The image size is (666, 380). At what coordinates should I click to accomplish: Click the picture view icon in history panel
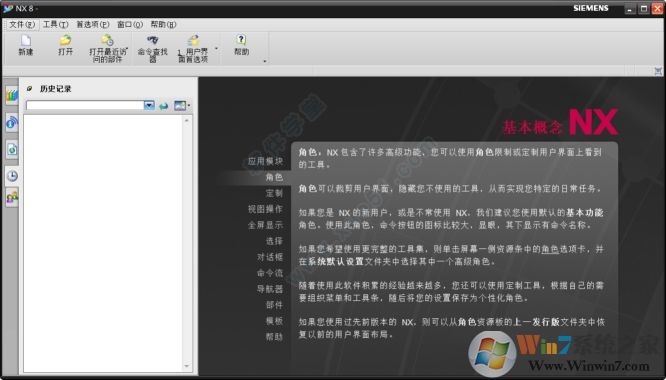[180, 106]
